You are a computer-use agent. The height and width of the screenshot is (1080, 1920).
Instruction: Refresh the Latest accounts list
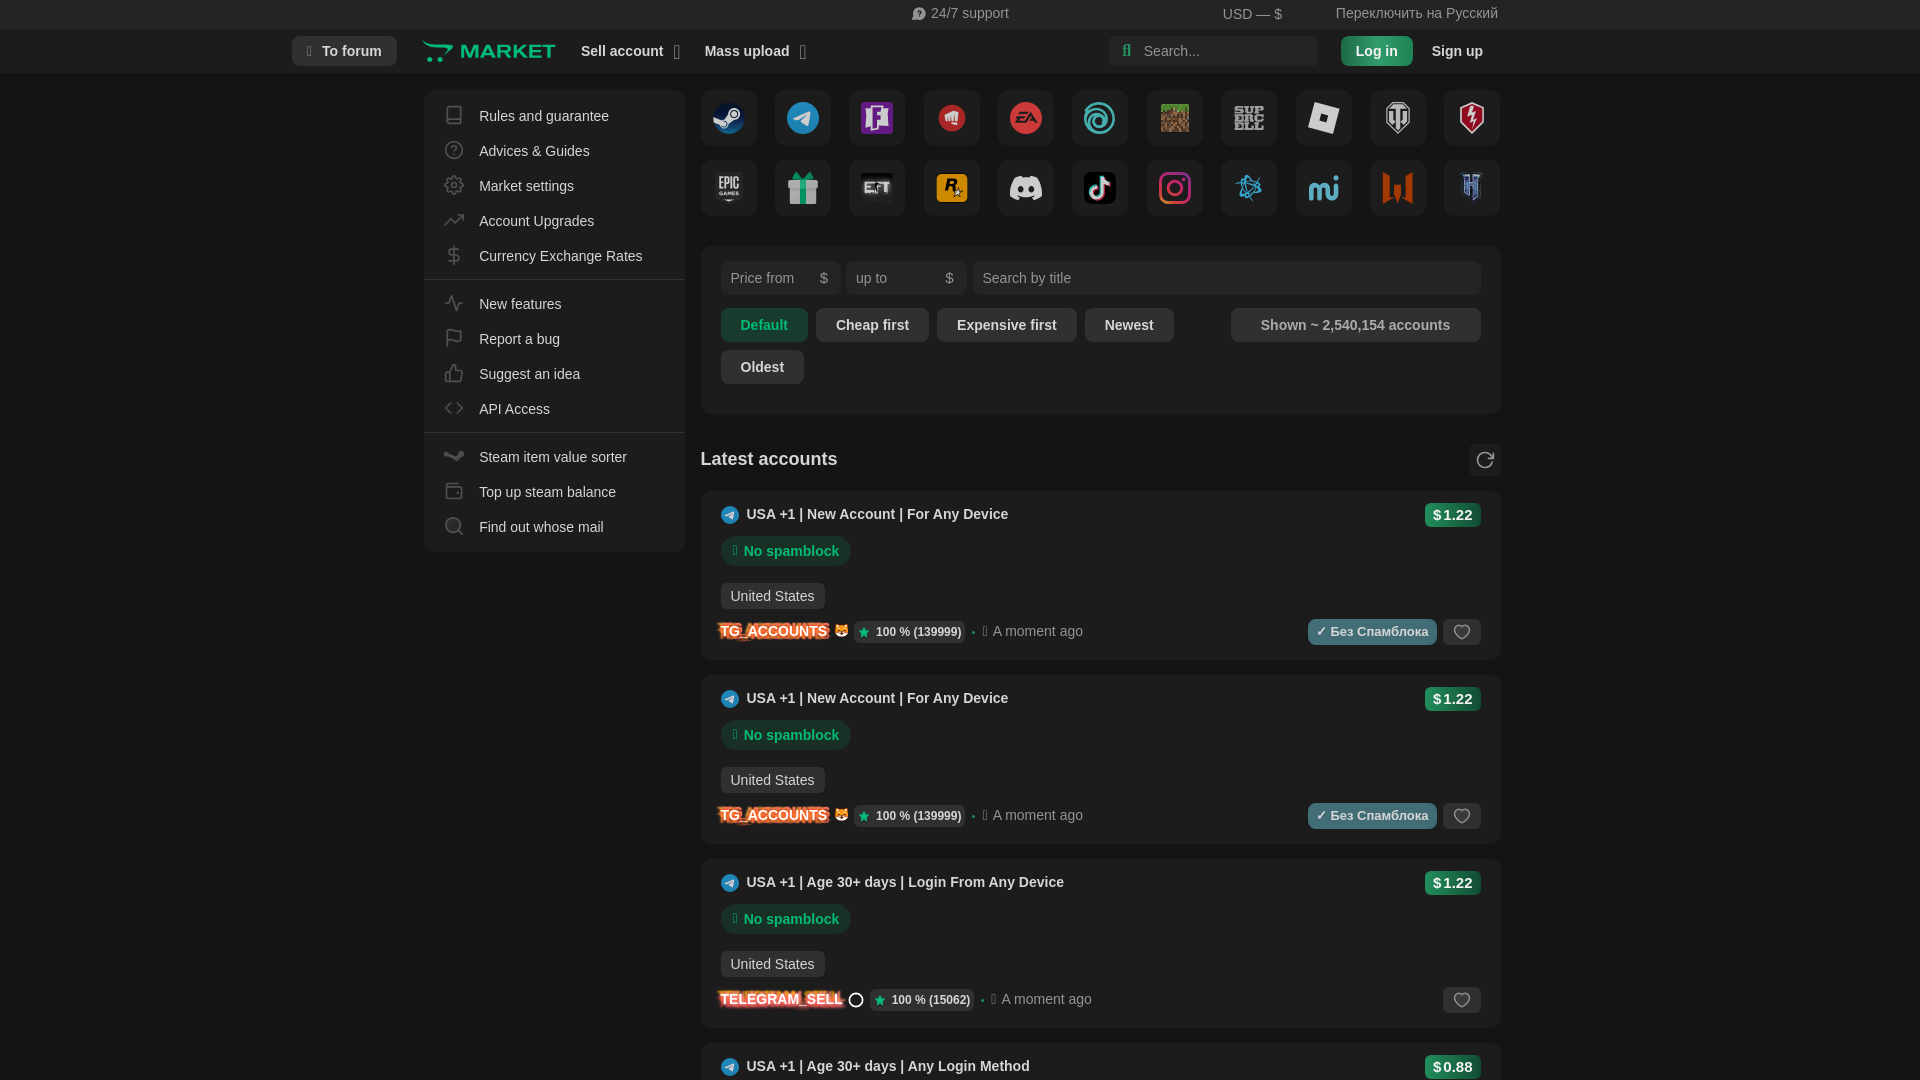coord(1484,460)
